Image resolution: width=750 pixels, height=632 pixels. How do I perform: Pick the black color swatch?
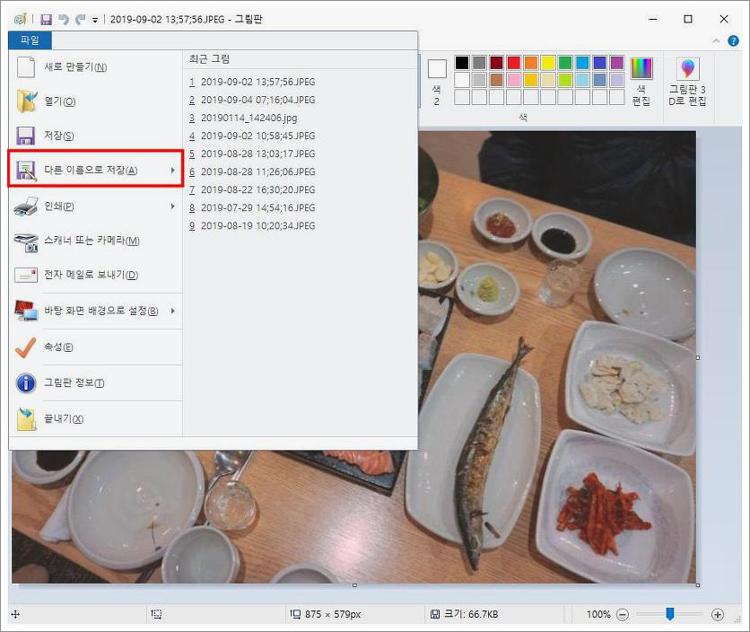[x=462, y=63]
